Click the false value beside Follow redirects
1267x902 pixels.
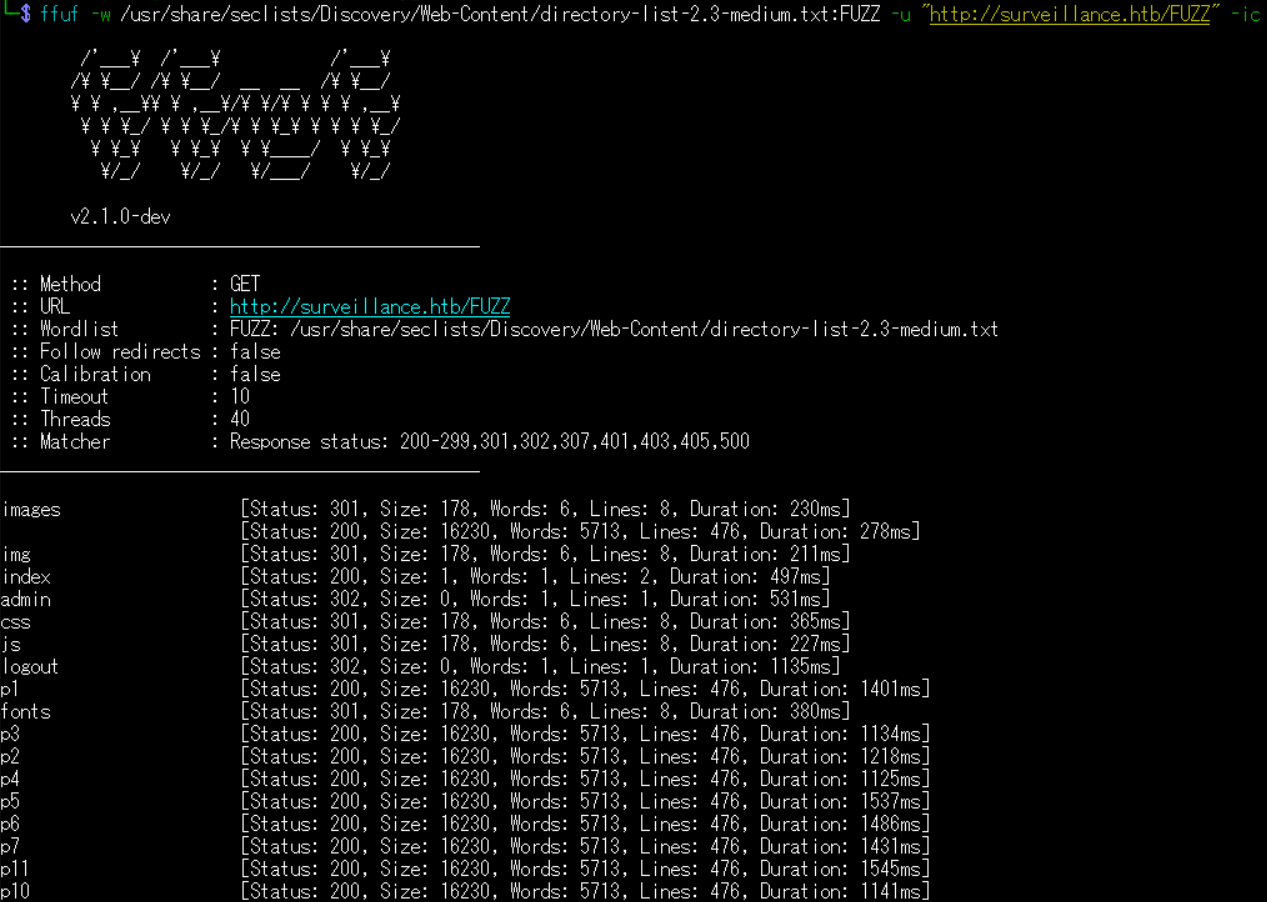click(255, 352)
